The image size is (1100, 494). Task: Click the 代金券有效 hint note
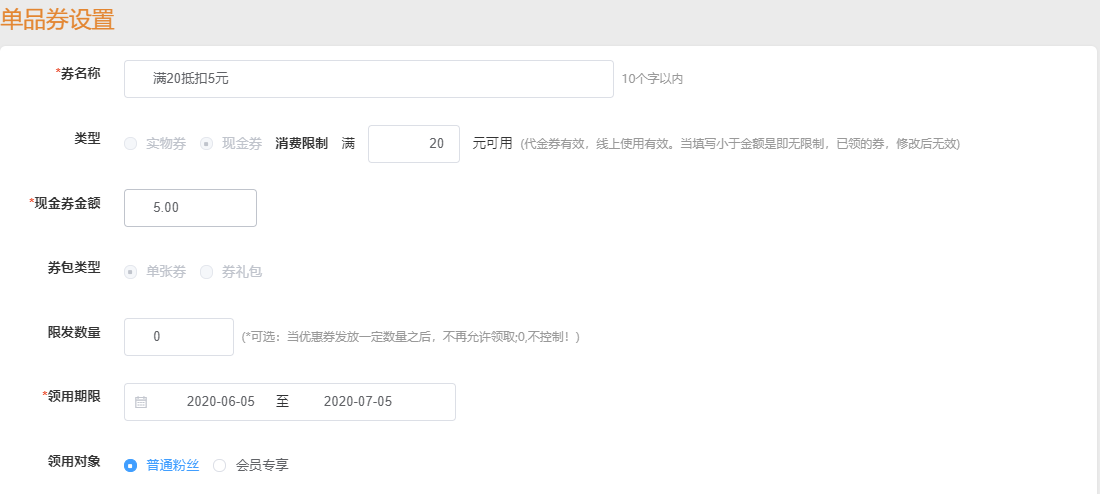coord(739,145)
